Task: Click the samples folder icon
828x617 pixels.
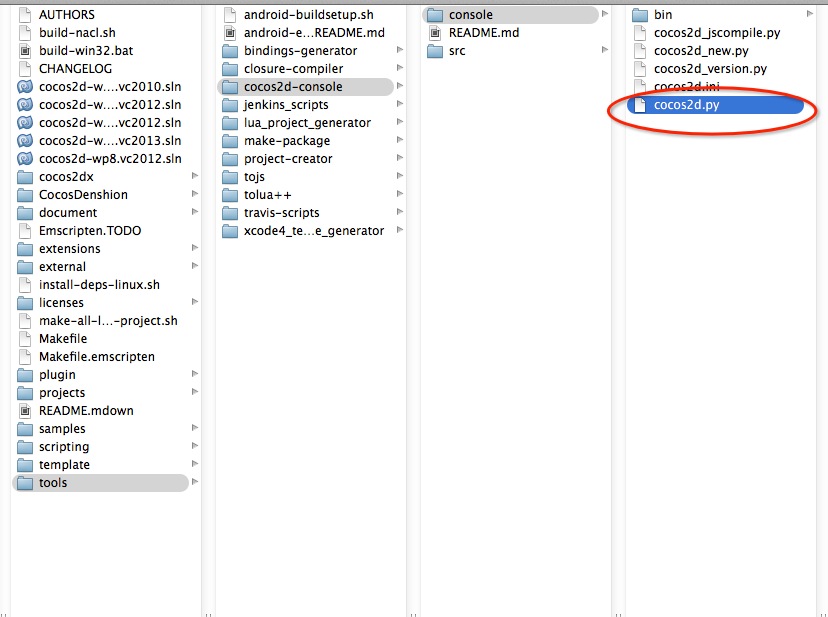Action: [x=25, y=429]
